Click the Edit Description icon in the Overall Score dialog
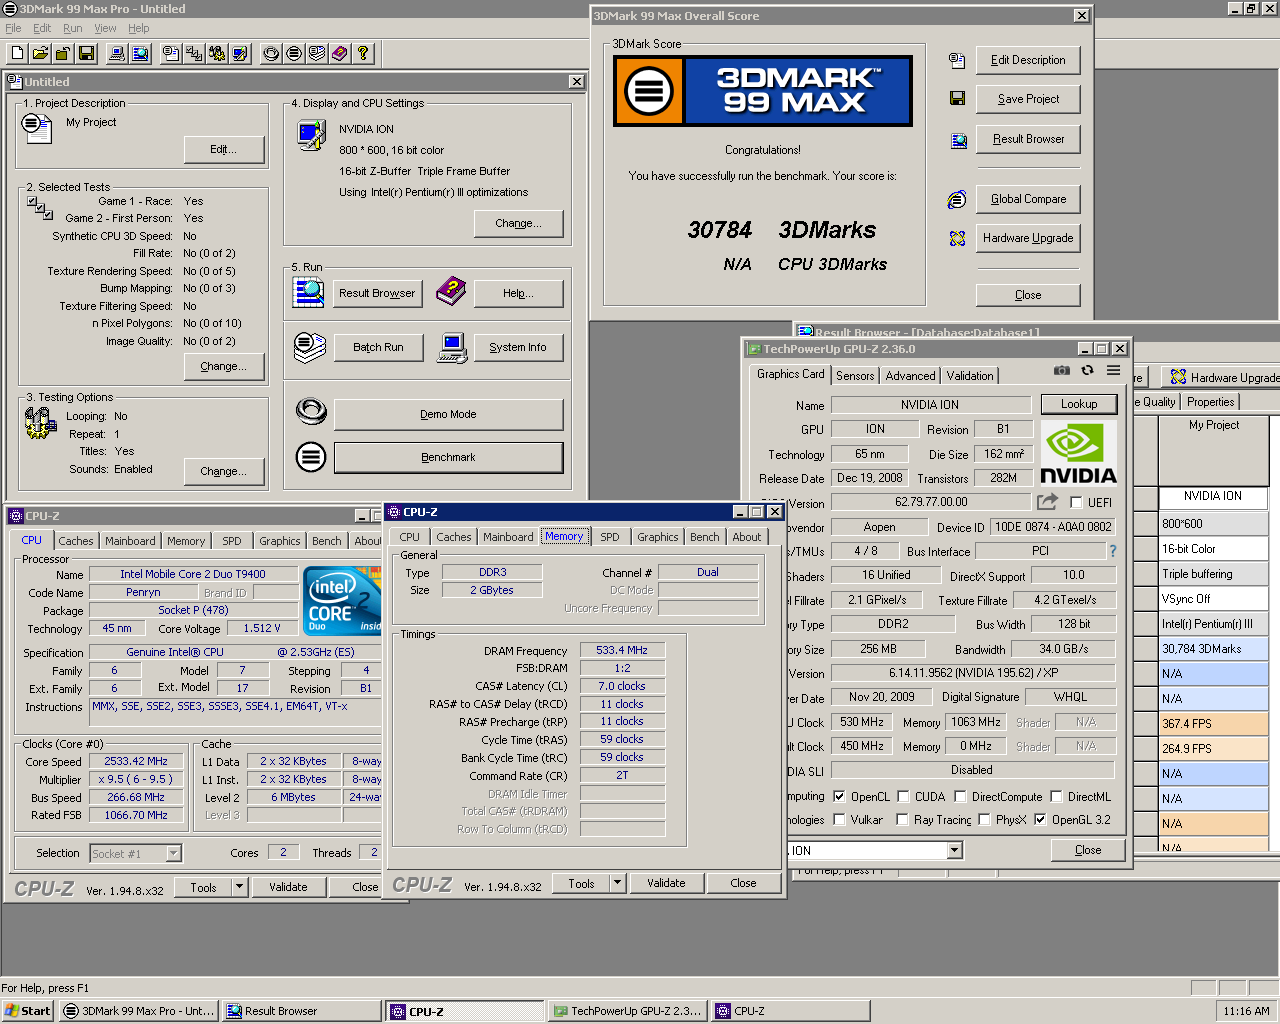1280x1024 pixels. click(x=957, y=61)
